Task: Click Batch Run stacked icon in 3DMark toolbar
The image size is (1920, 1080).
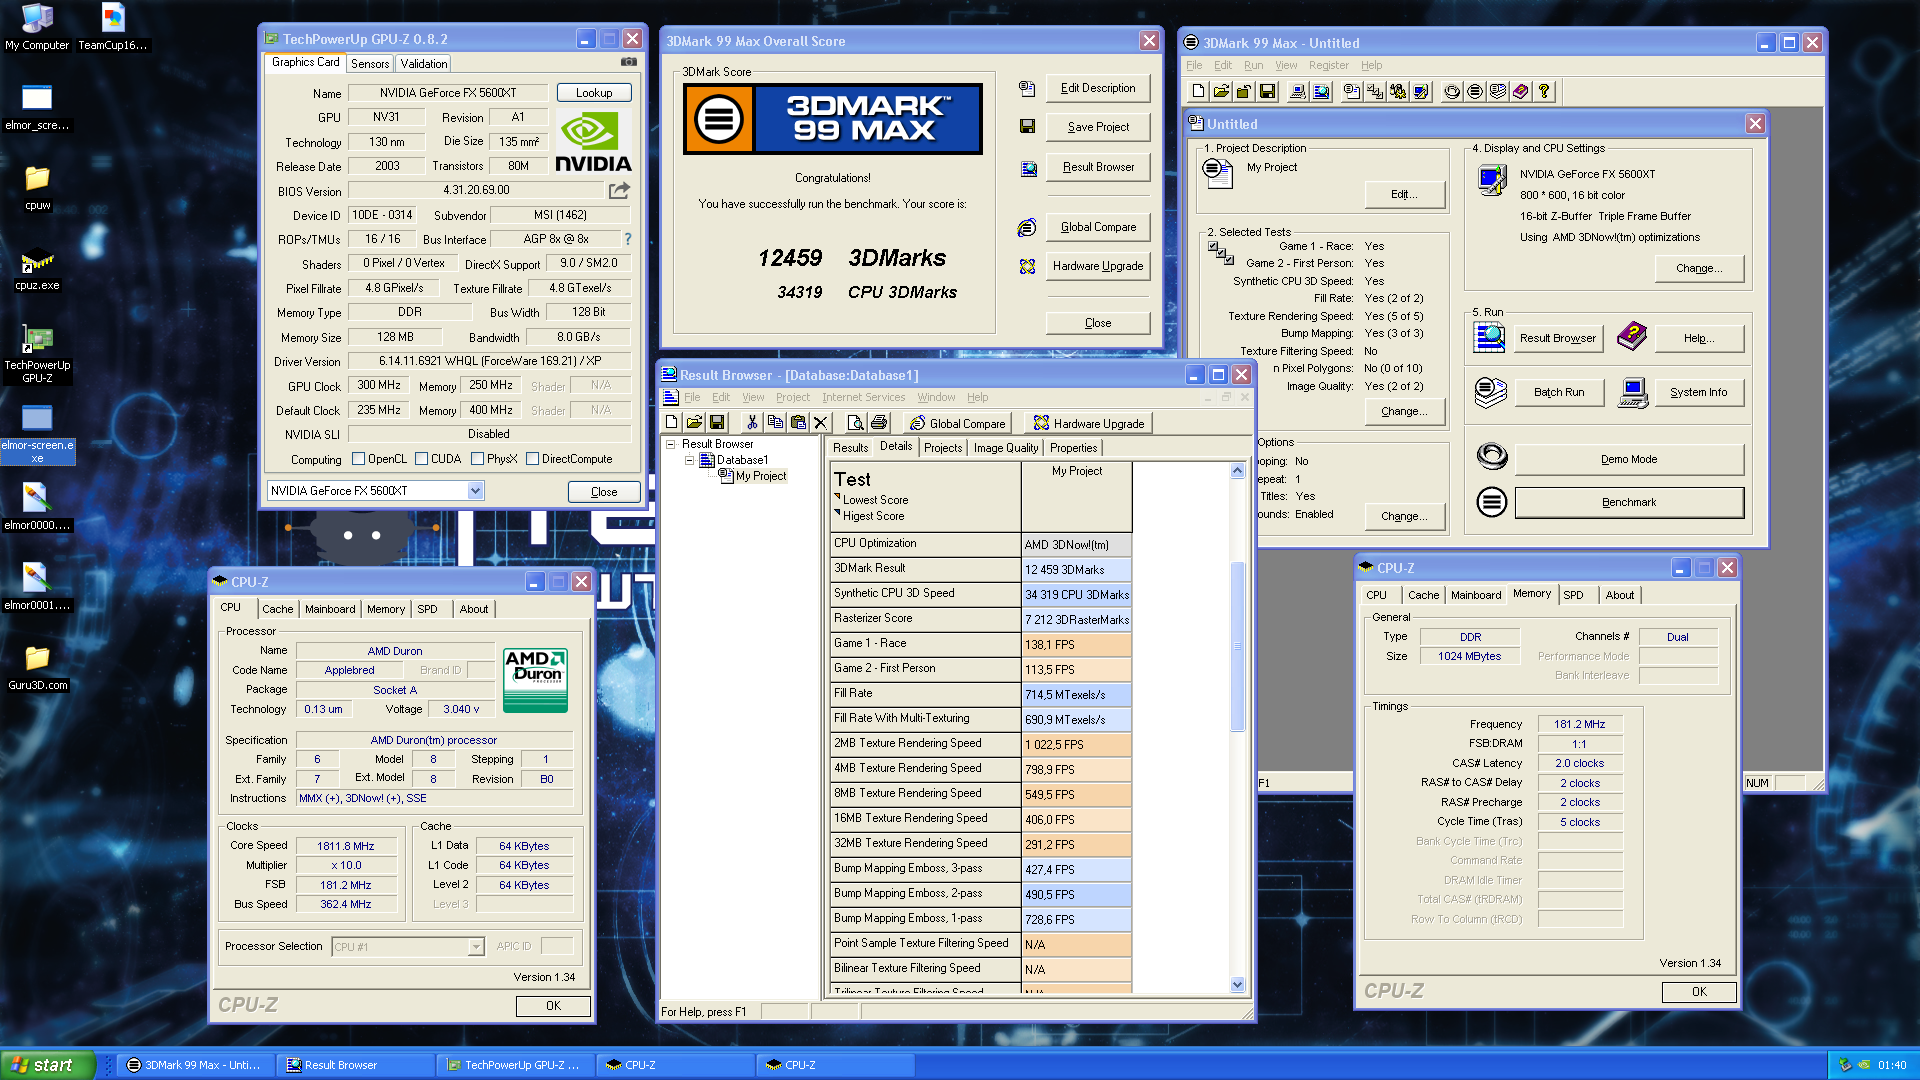Action: [1498, 92]
